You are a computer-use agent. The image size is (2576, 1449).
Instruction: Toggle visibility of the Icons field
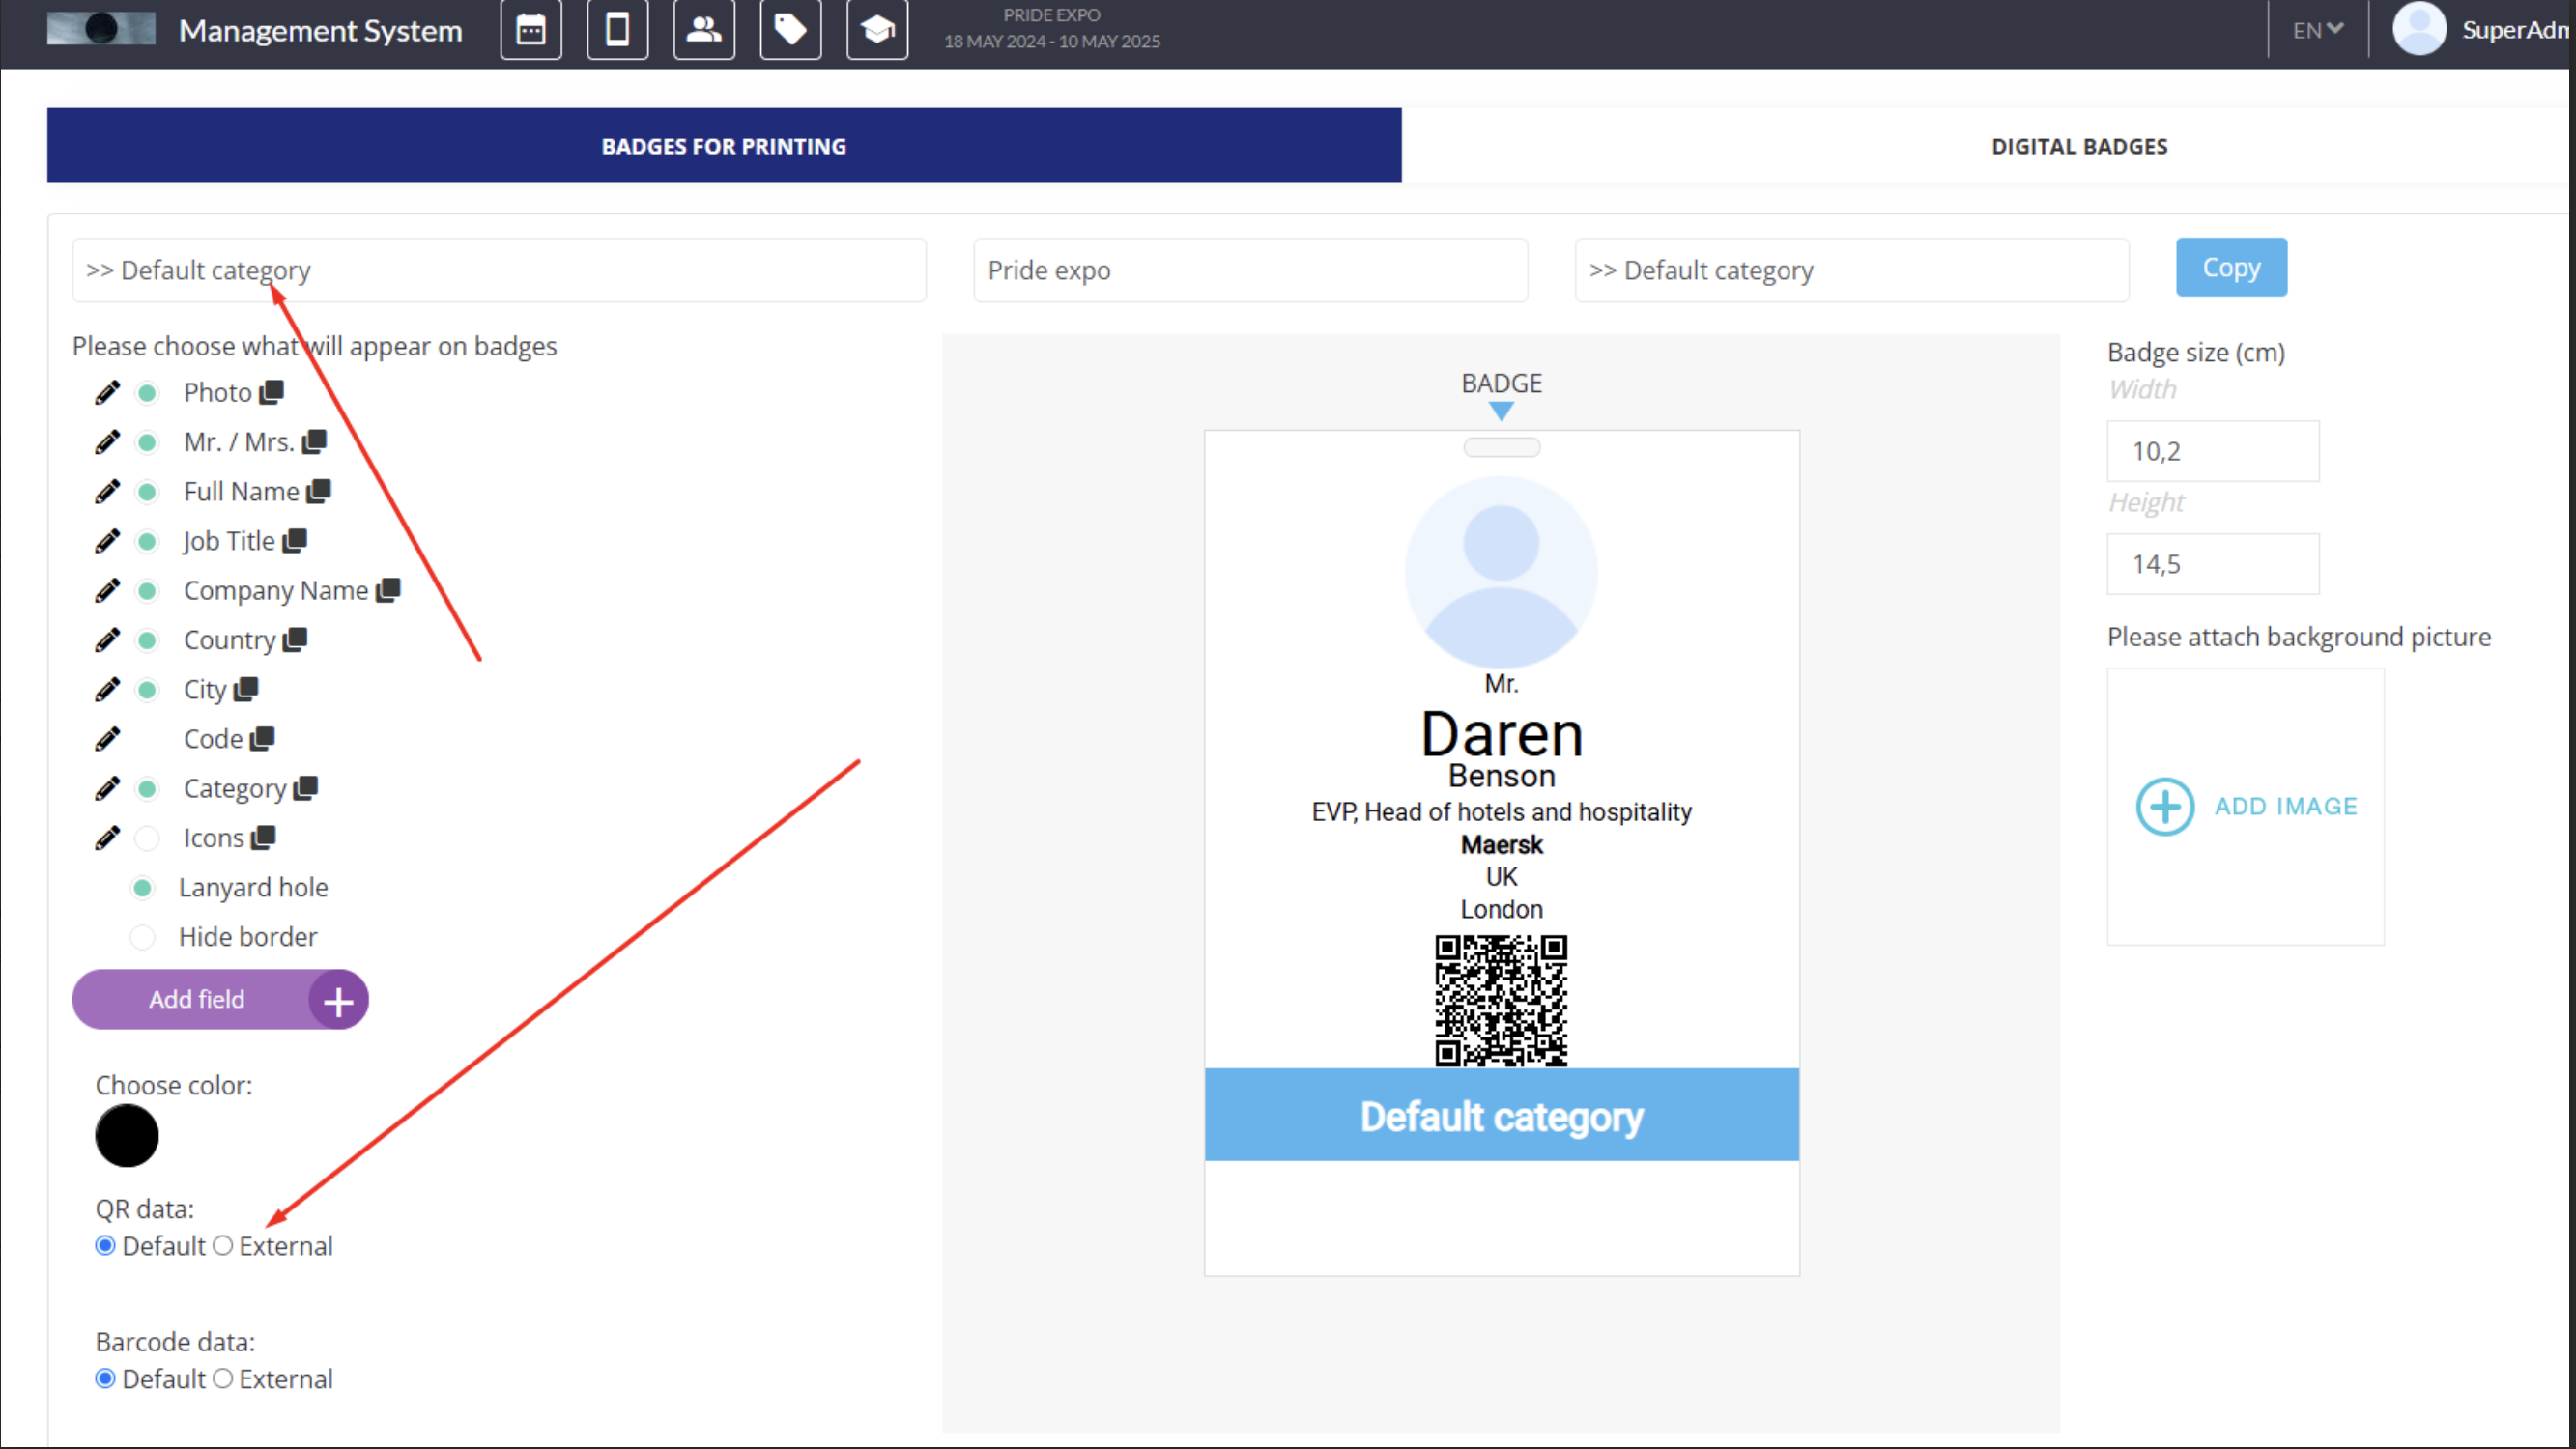[147, 837]
